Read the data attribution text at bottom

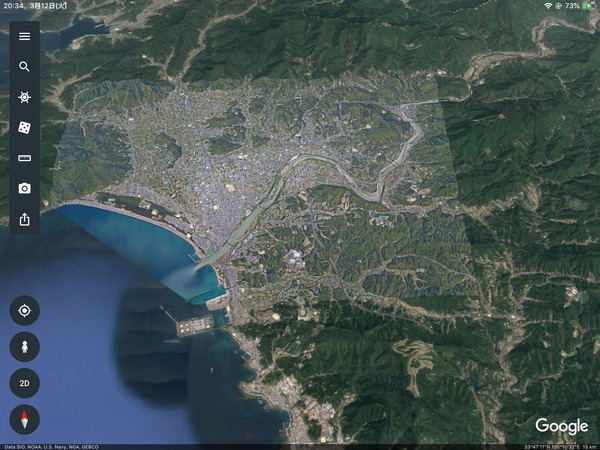[51, 447]
